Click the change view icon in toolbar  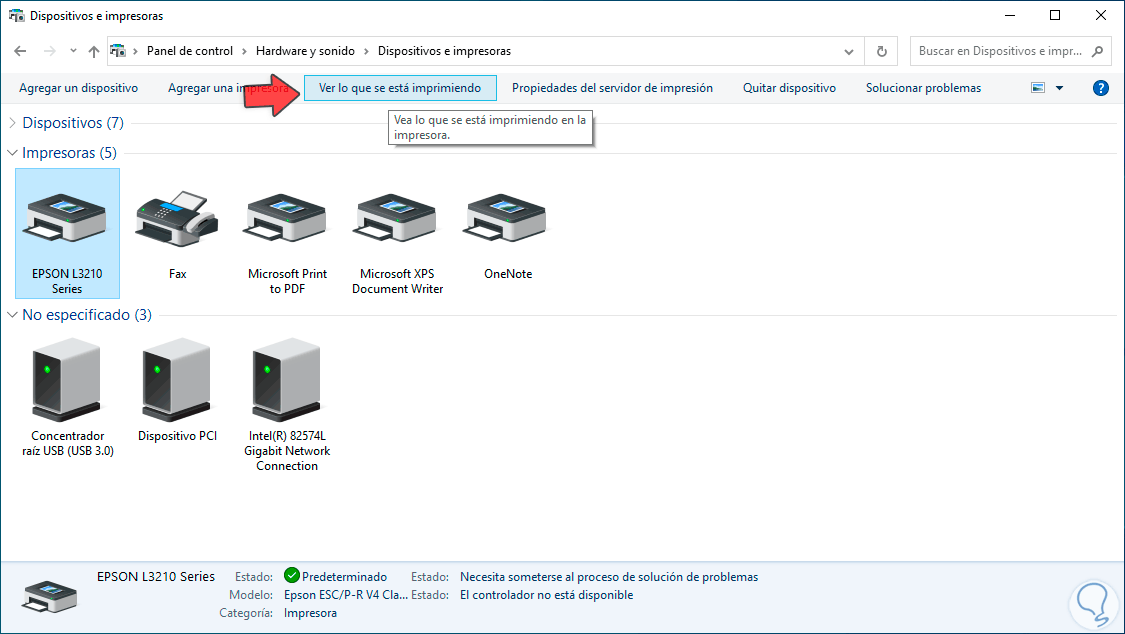point(1037,88)
